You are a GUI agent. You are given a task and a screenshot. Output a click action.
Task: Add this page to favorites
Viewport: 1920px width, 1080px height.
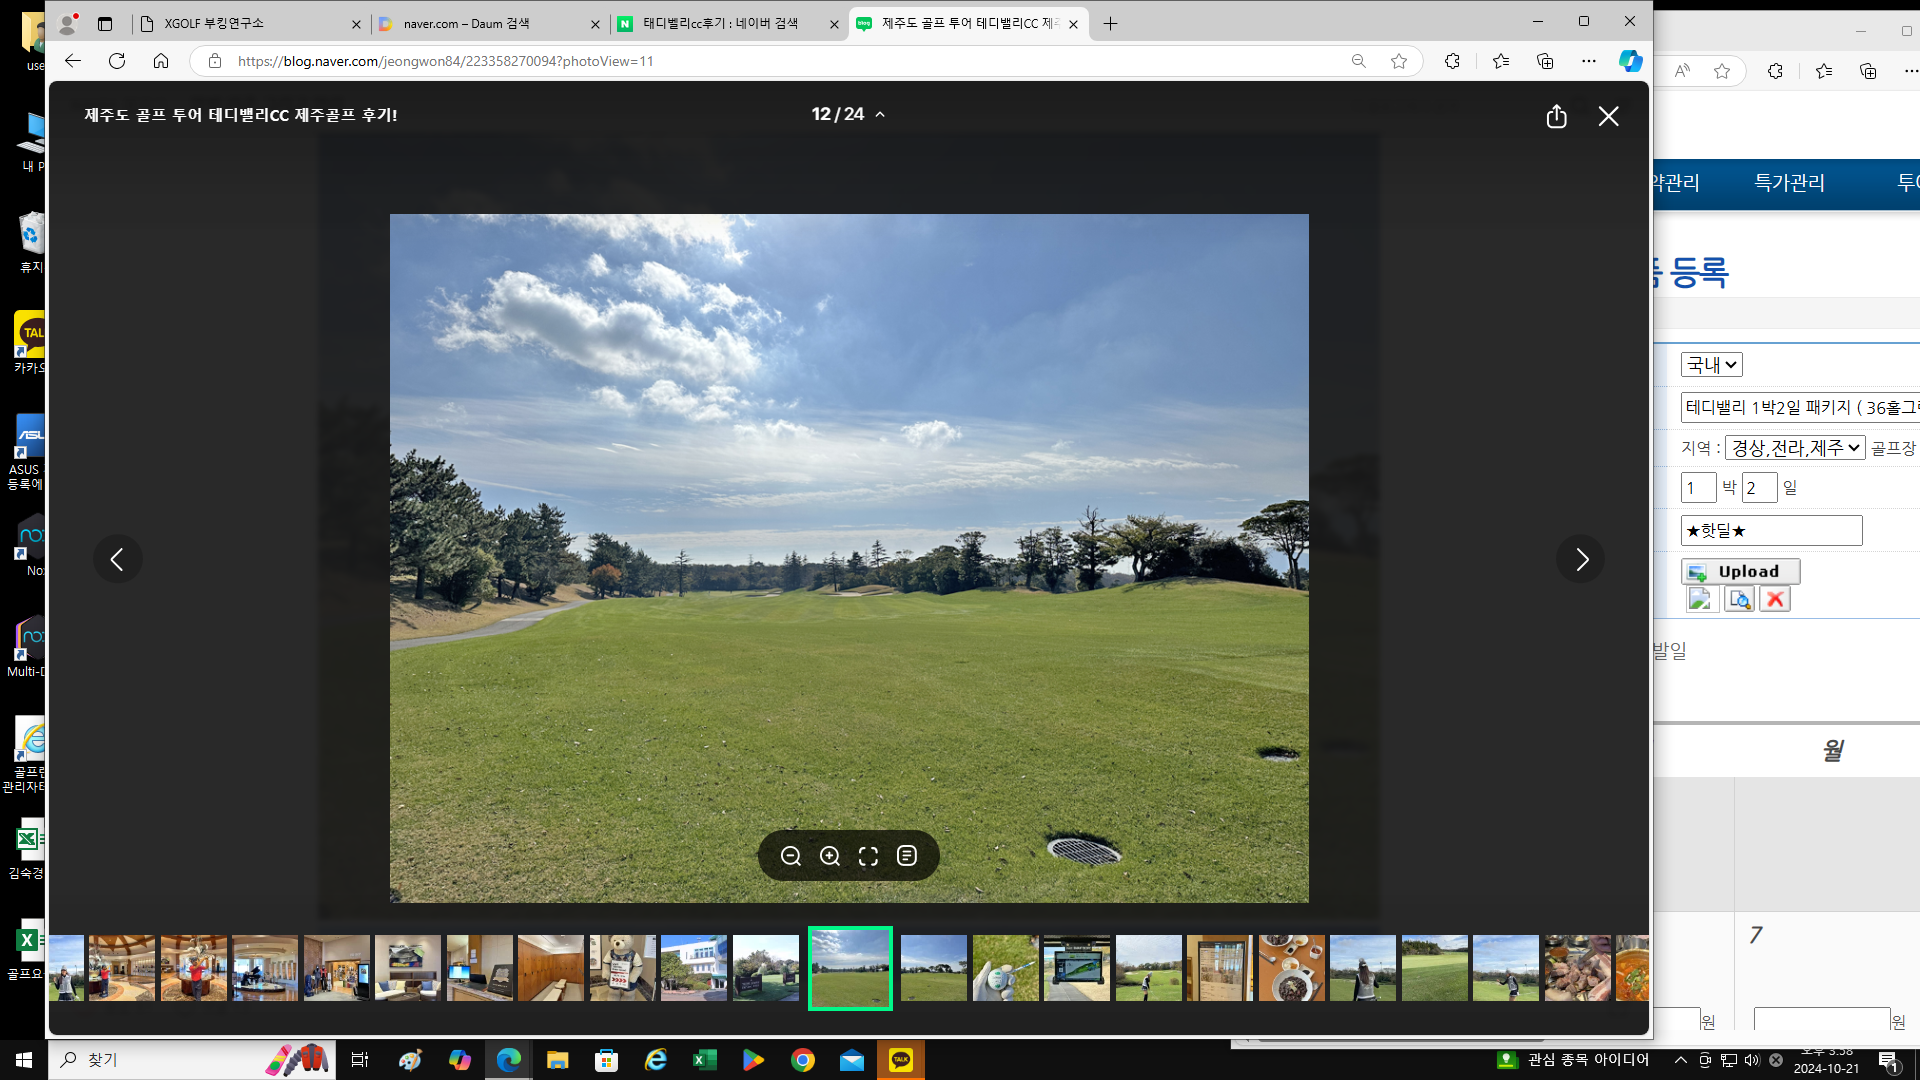point(1399,61)
